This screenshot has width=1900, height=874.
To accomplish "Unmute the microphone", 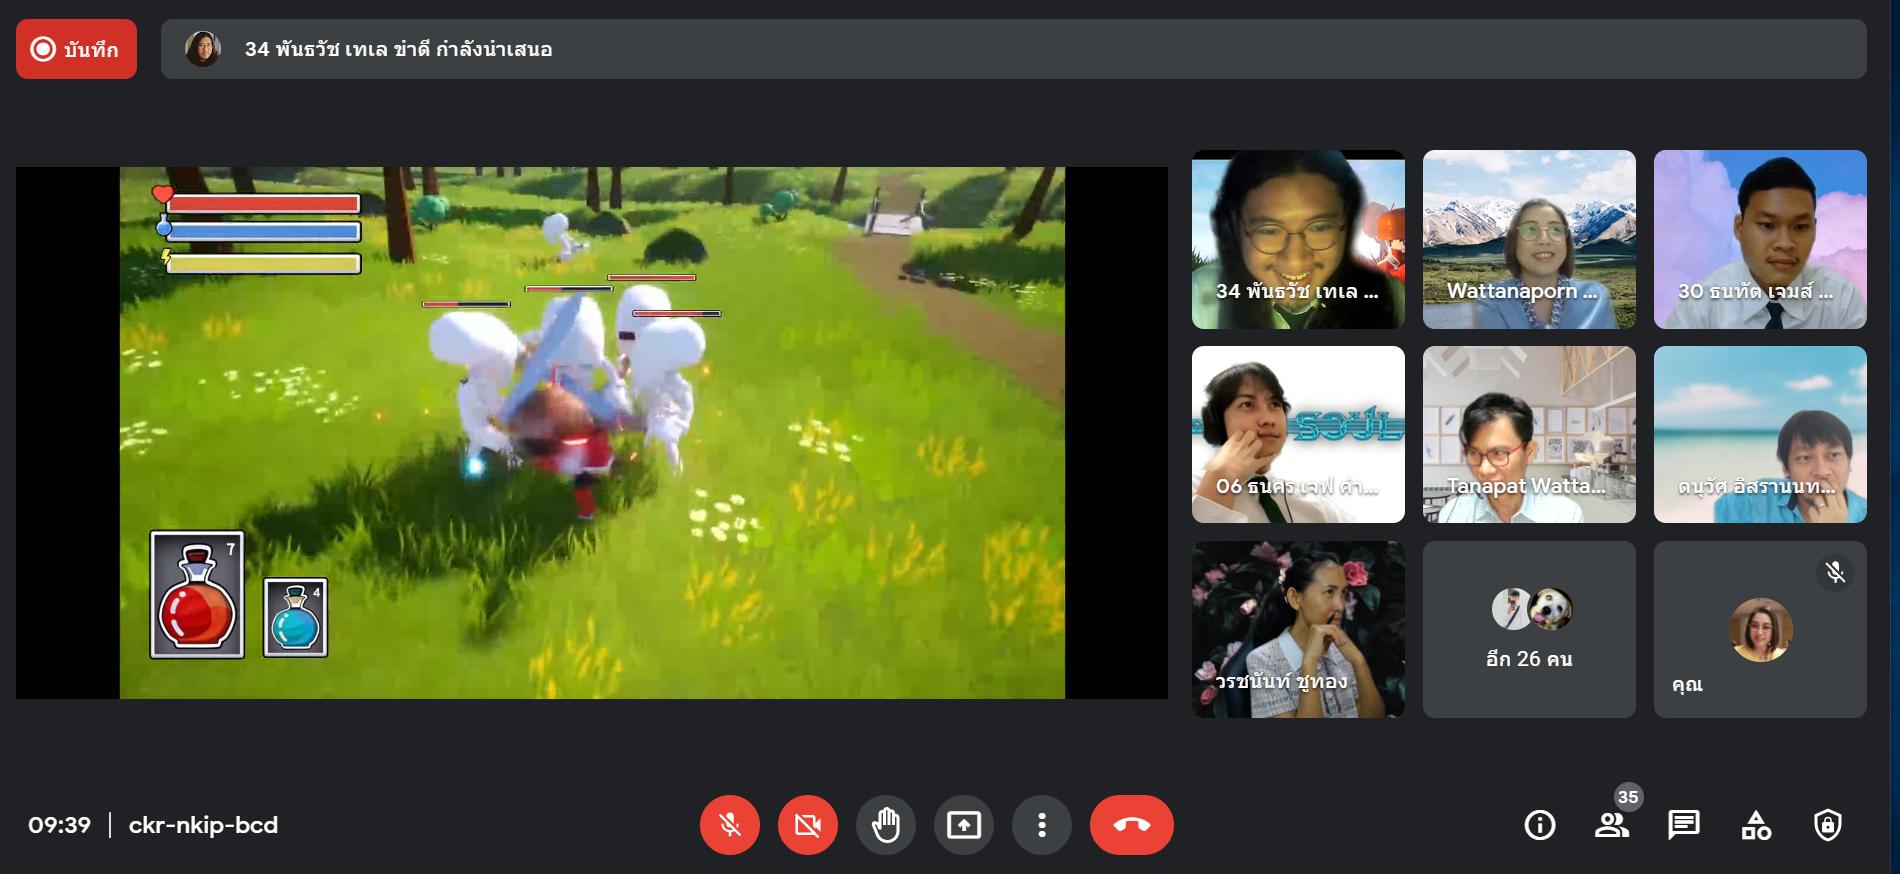I will 730,825.
